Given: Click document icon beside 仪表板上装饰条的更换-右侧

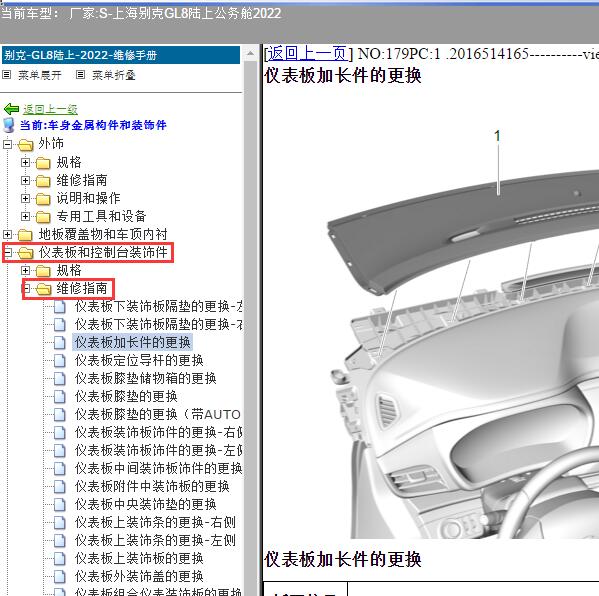Looking at the screenshot, I should (x=60, y=523).
